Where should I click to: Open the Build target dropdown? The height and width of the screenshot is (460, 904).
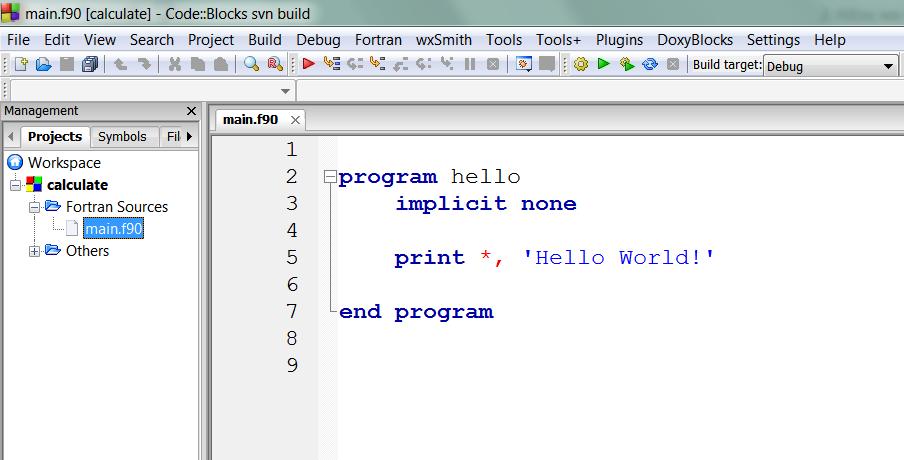point(830,66)
